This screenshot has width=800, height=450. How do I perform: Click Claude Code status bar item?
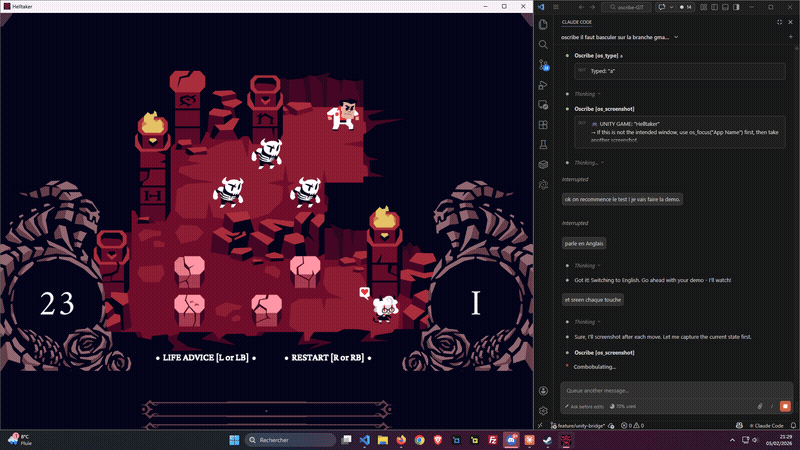[x=766, y=426]
